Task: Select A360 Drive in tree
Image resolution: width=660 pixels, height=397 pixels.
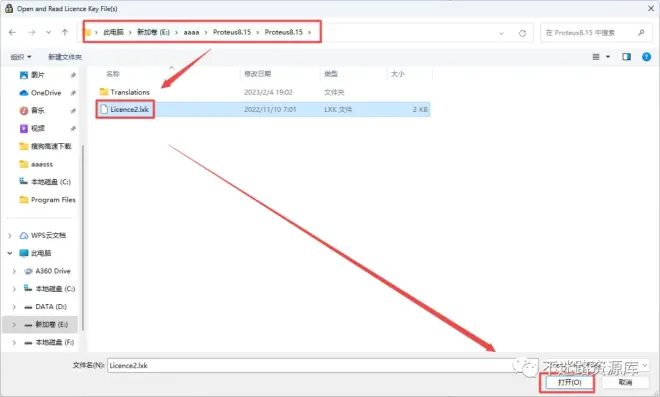Action: 53,271
